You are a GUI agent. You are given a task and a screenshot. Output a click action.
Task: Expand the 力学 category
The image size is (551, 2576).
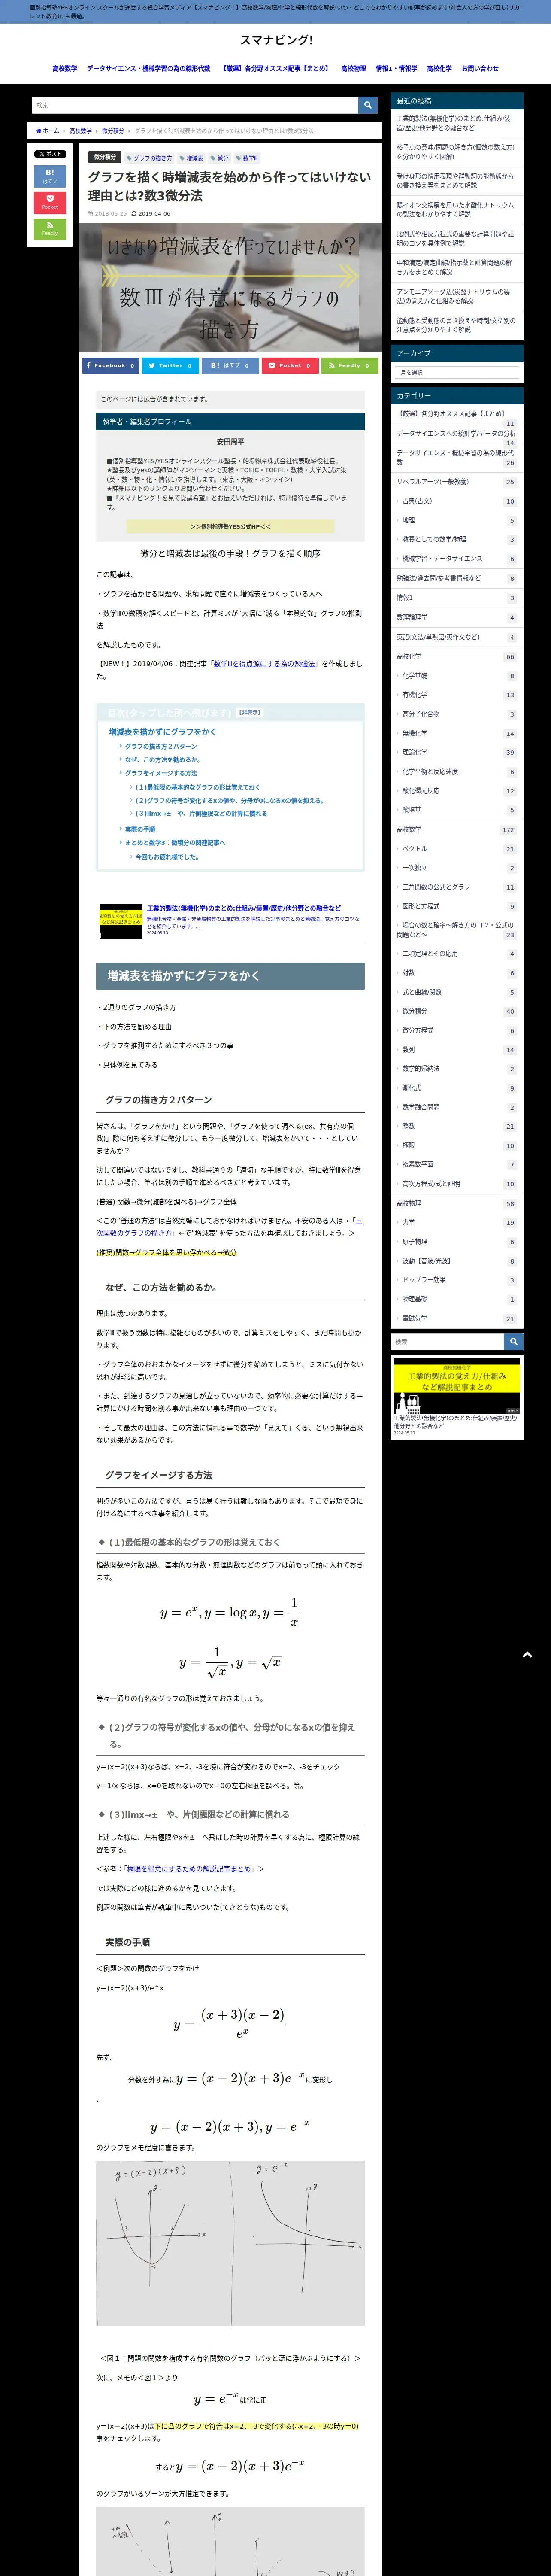pyautogui.click(x=457, y=1223)
